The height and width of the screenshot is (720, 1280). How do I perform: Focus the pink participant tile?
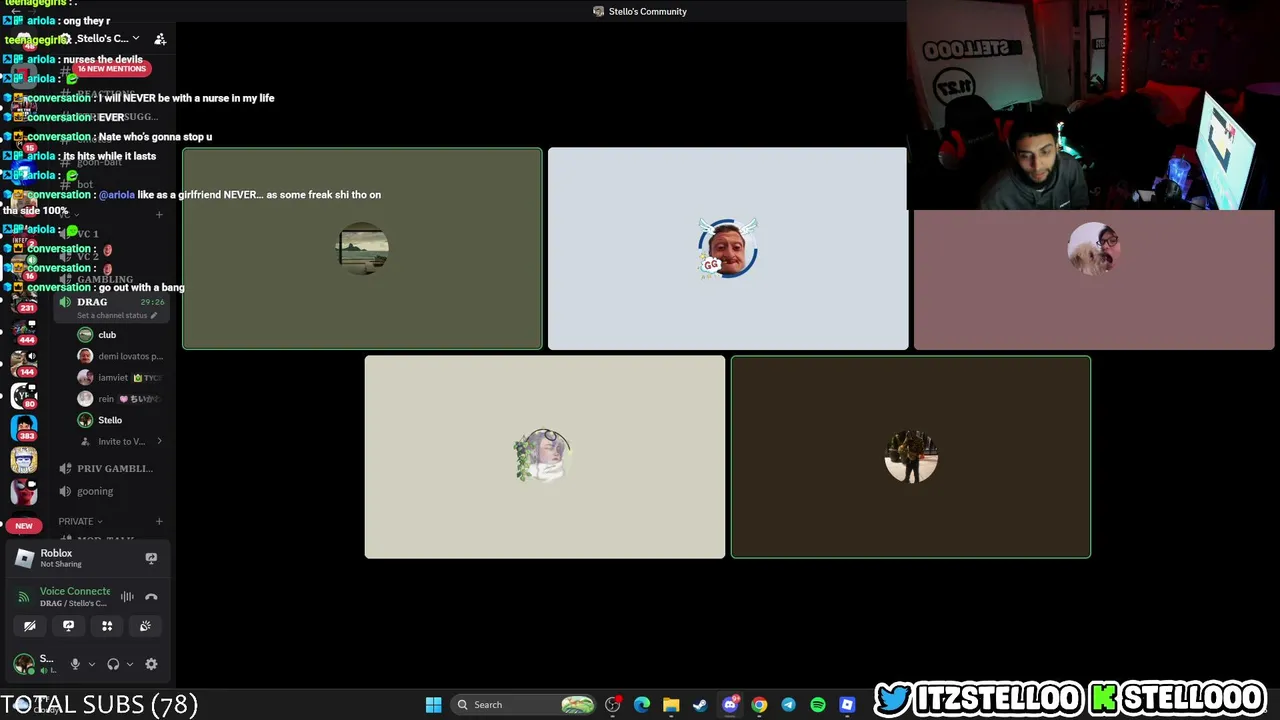coord(1094,280)
